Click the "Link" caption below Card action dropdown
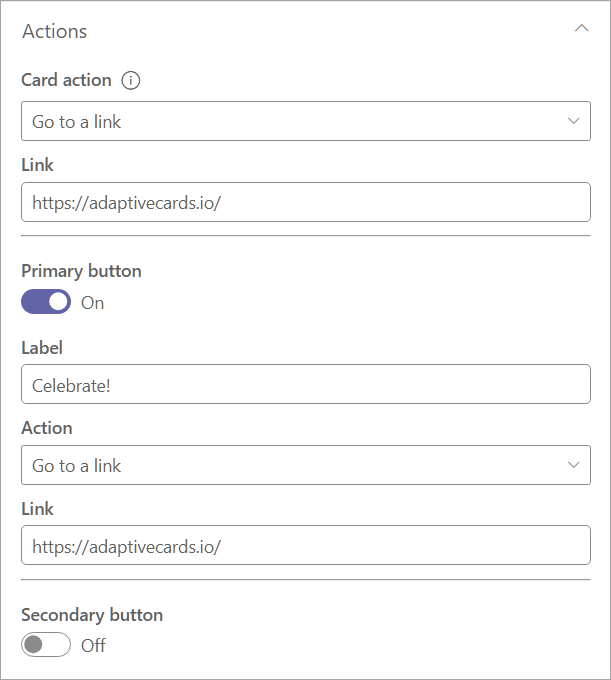Image resolution: width=611 pixels, height=680 pixels. (x=37, y=164)
